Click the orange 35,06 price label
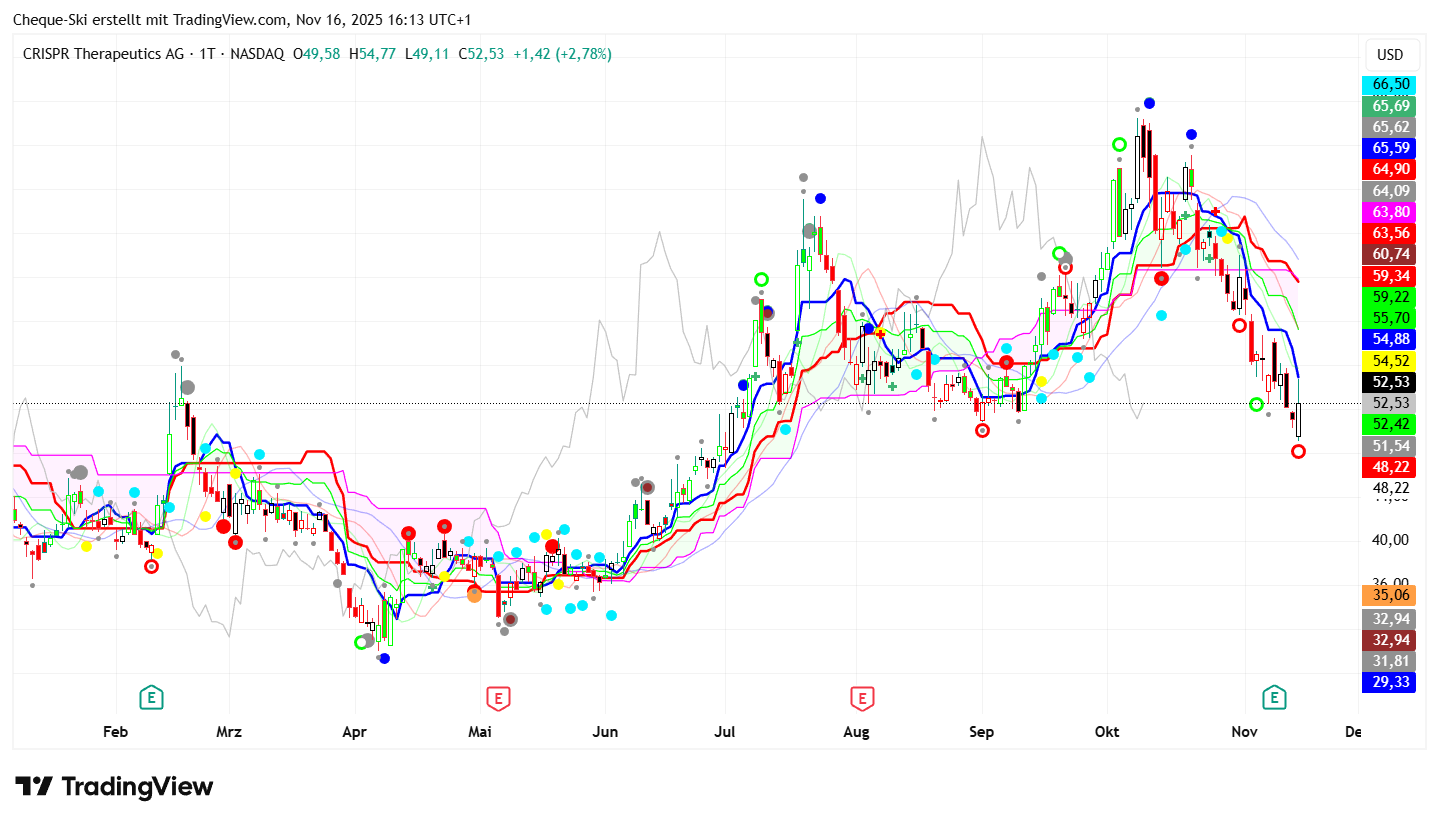Viewport: 1439px width, 824px height. tap(1391, 596)
